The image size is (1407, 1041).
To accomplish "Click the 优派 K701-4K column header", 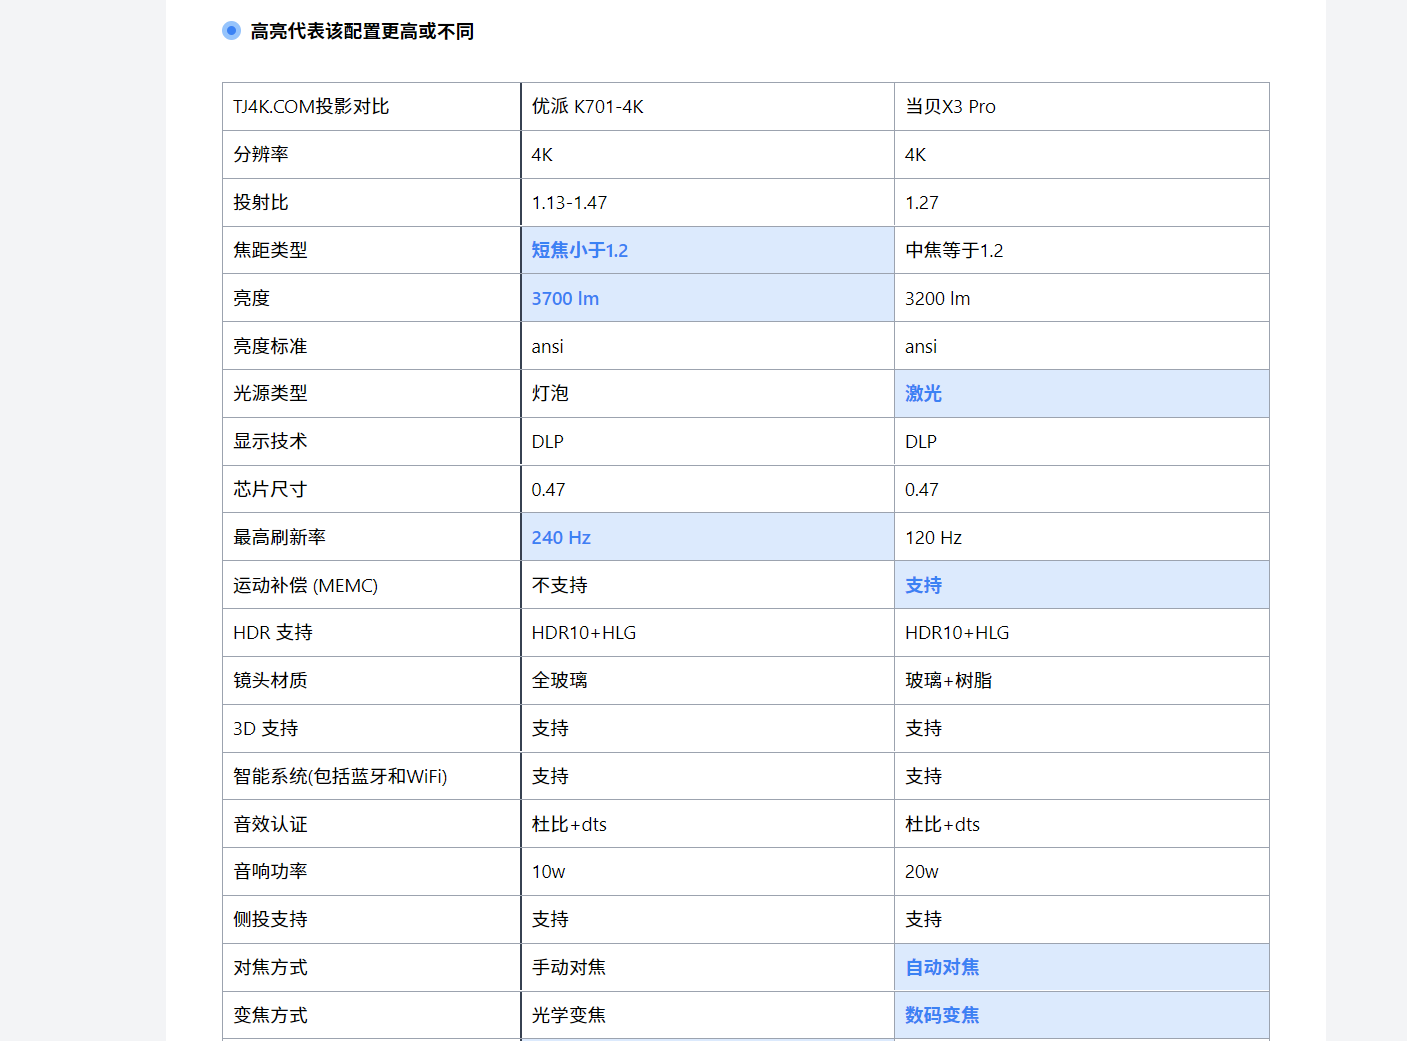I will [x=587, y=107].
